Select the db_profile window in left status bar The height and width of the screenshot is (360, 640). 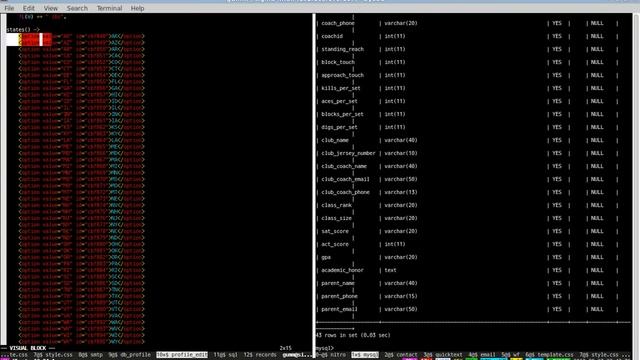130,355
